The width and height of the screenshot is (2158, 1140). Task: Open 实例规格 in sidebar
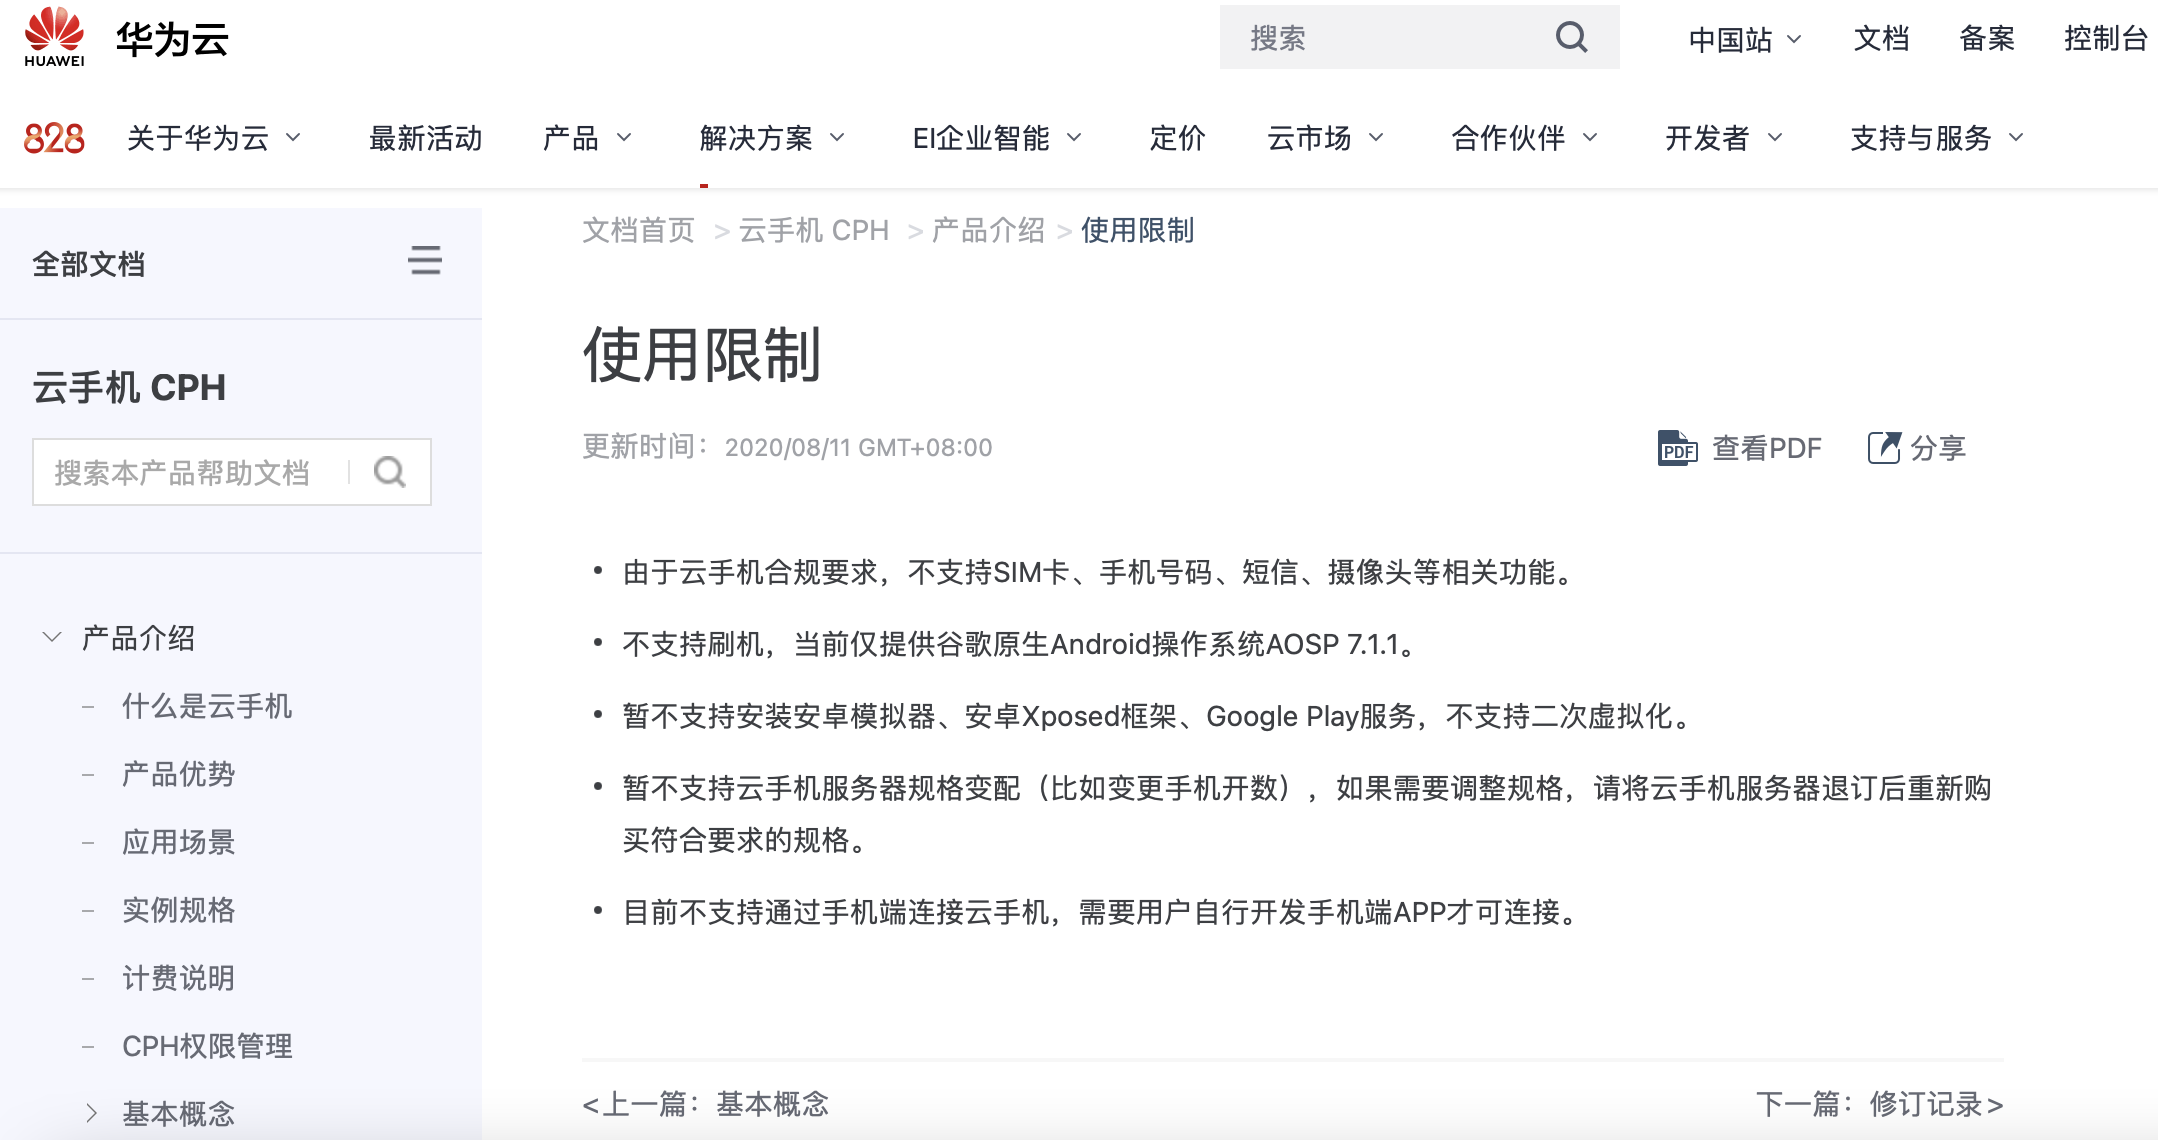pos(178,910)
